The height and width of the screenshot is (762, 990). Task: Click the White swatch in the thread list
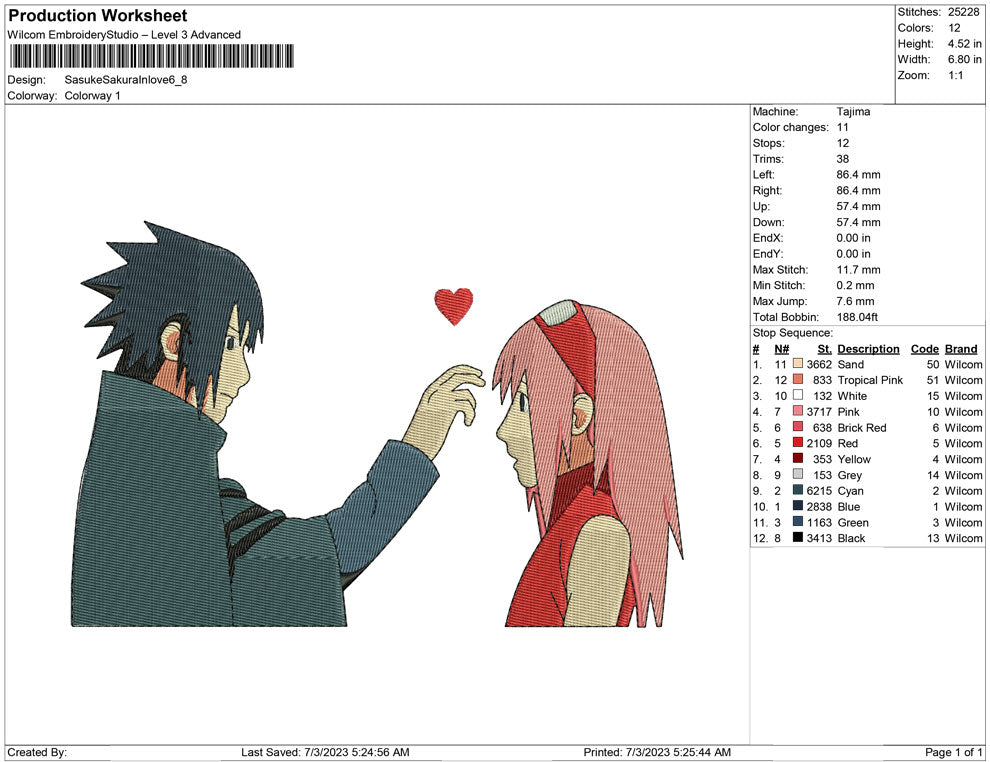797,396
